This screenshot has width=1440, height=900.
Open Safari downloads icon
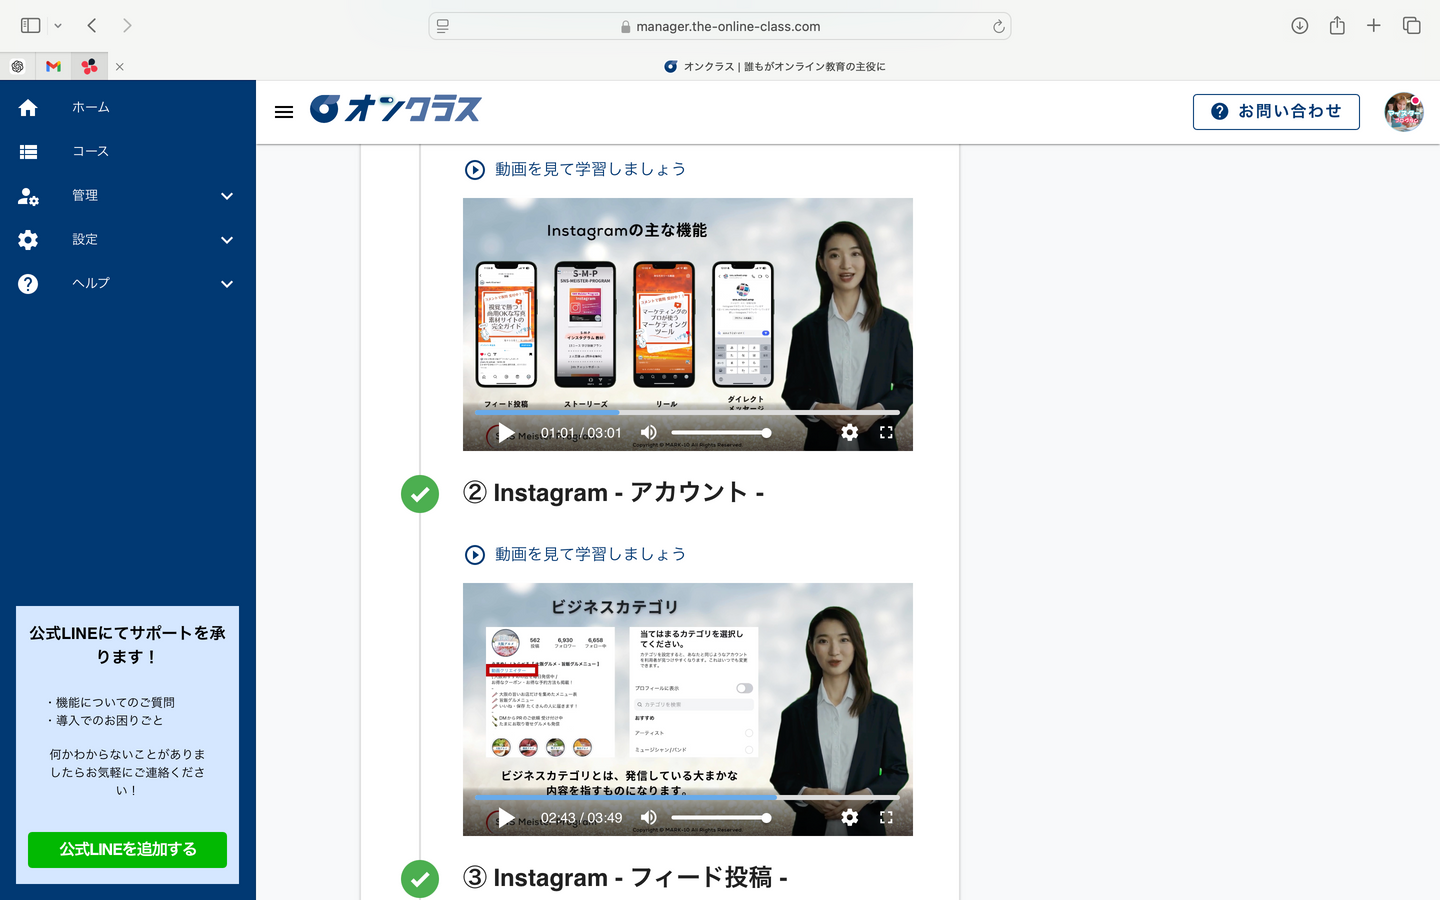point(1299,26)
